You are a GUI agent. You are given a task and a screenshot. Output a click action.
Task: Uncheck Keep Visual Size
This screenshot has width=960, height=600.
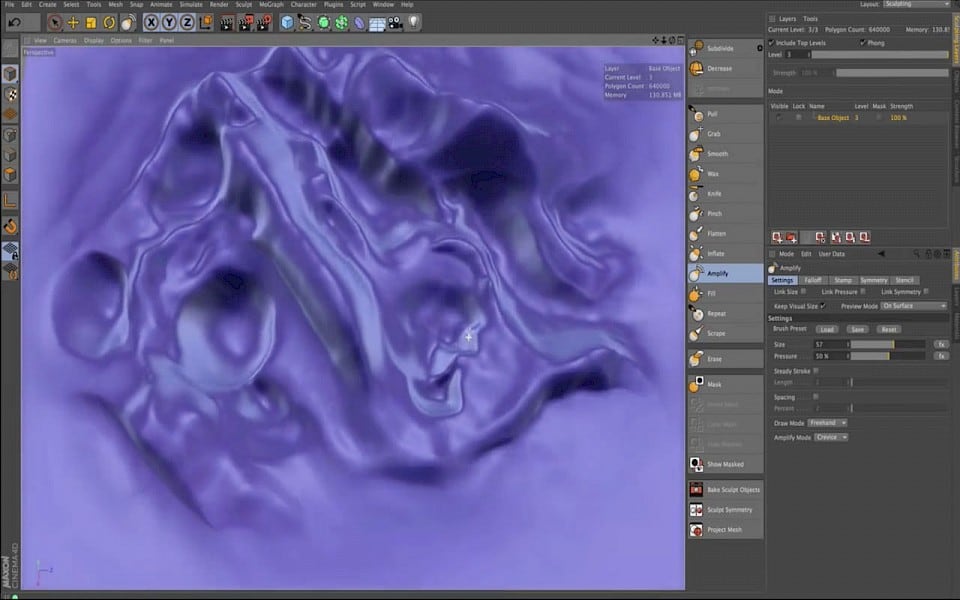(x=823, y=306)
